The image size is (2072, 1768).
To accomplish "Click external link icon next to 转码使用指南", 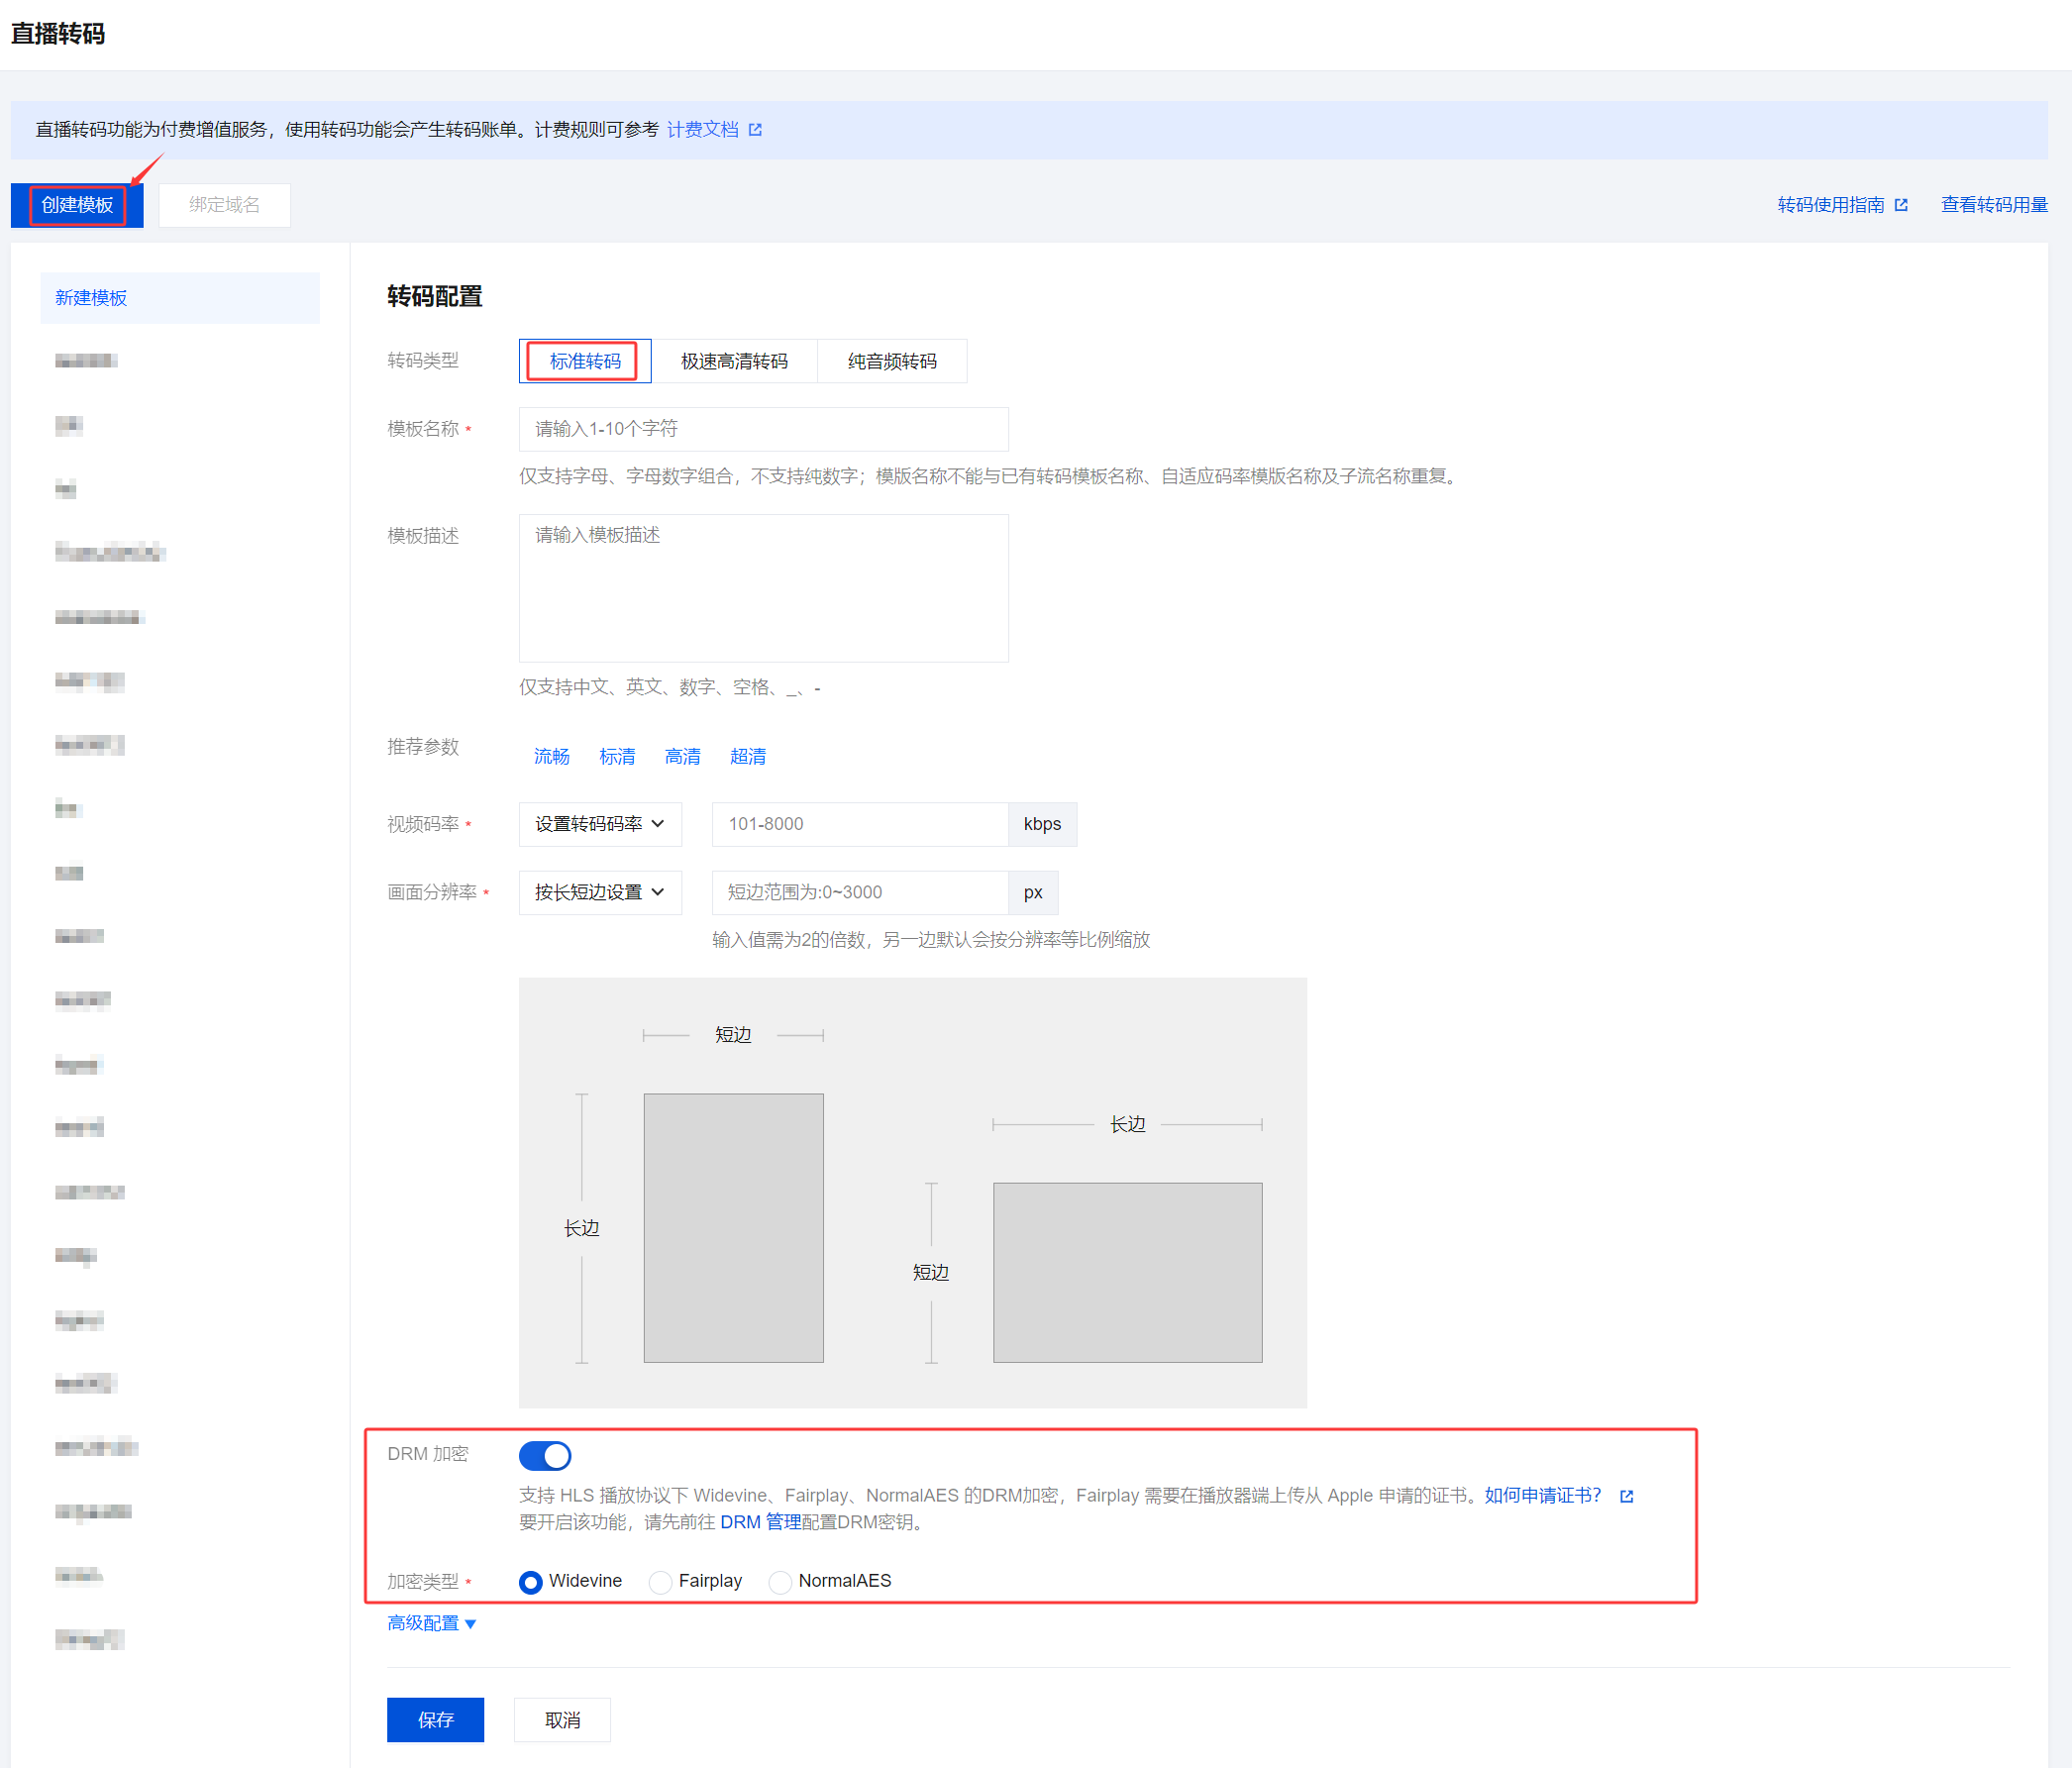I will click(x=1901, y=205).
